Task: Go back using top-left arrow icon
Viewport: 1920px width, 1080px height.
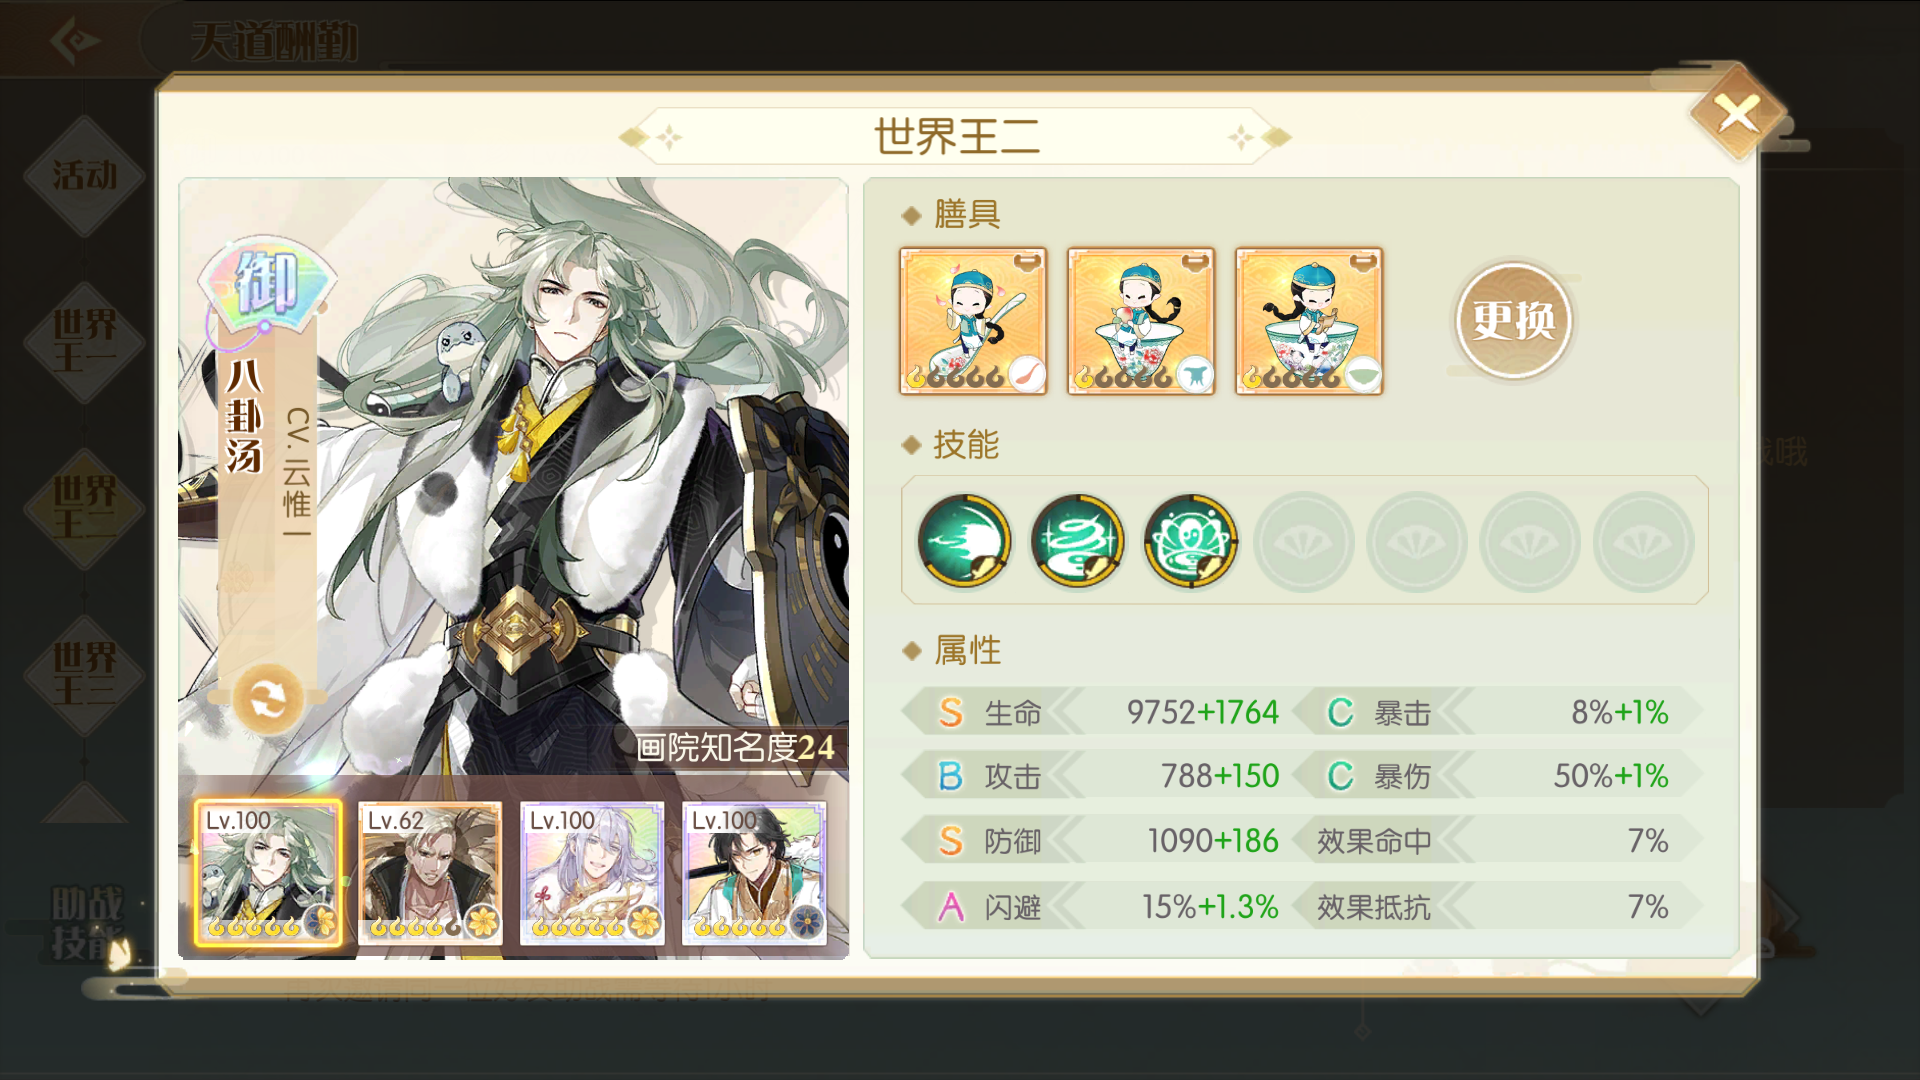Action: click(x=75, y=40)
